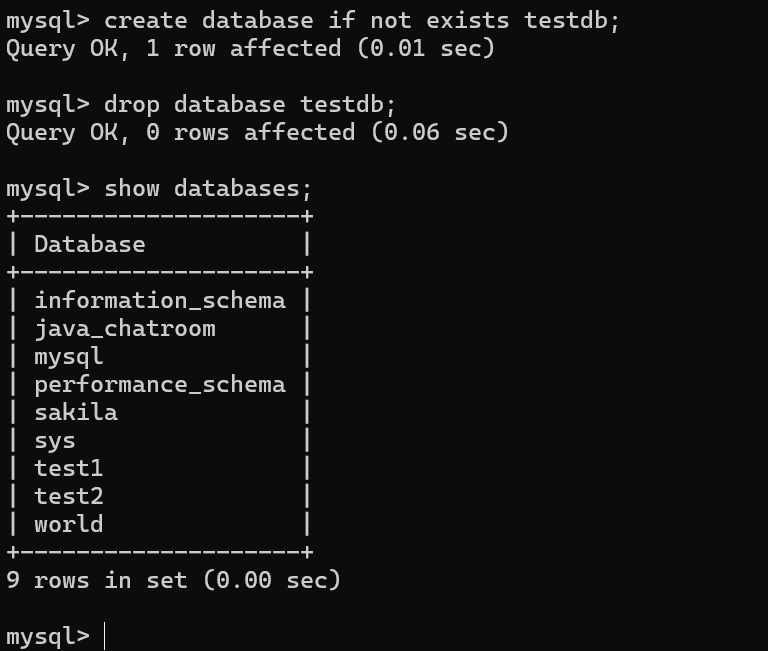Click the information_schema database row
The width and height of the screenshot is (768, 651).
160,300
